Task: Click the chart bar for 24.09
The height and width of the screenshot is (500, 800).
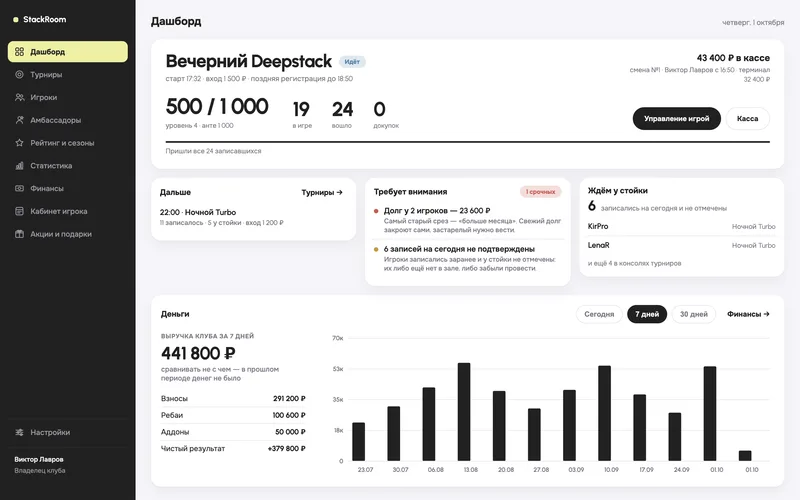Action: click(x=674, y=437)
